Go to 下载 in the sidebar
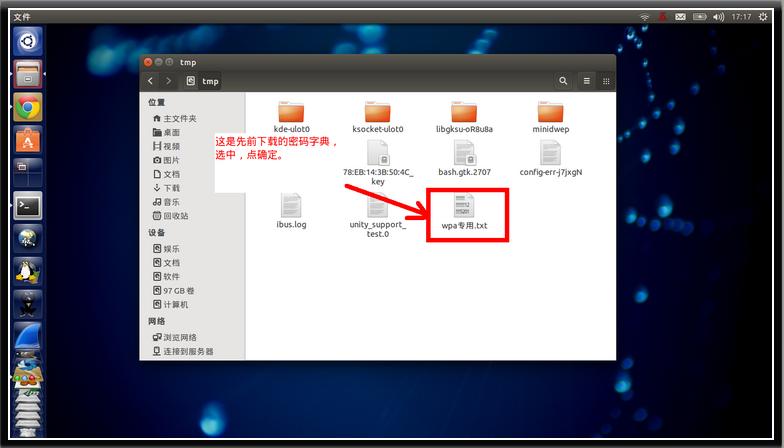This screenshot has height=448, width=784. click(x=171, y=188)
